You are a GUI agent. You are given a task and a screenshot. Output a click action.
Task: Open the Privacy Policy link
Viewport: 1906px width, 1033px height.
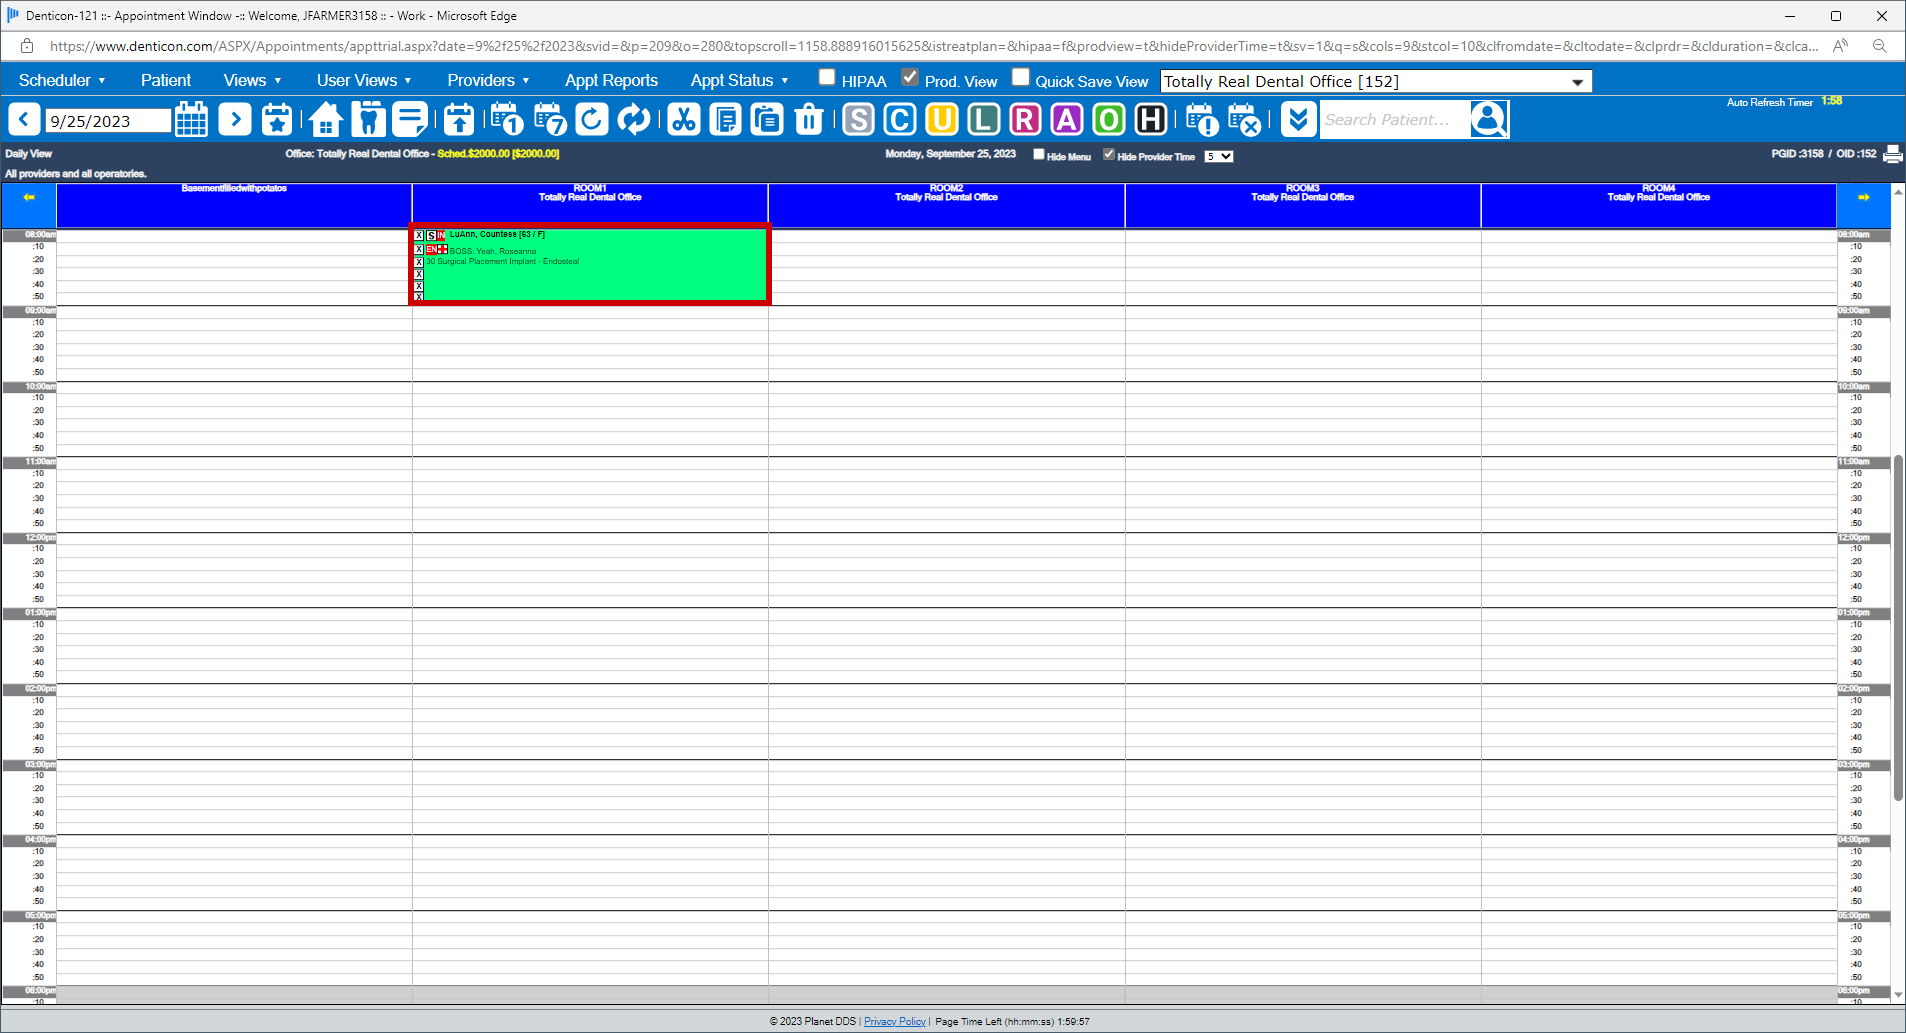(895, 1021)
